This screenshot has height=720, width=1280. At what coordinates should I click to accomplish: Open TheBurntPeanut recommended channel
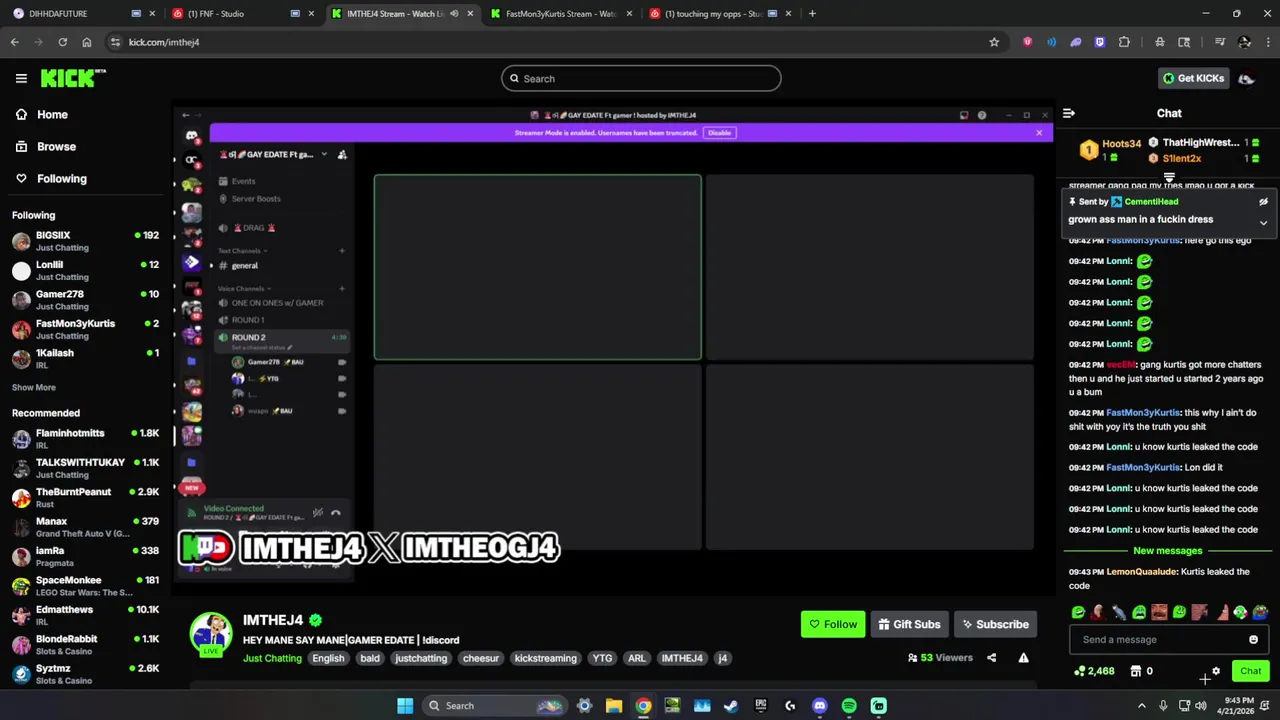click(x=85, y=497)
